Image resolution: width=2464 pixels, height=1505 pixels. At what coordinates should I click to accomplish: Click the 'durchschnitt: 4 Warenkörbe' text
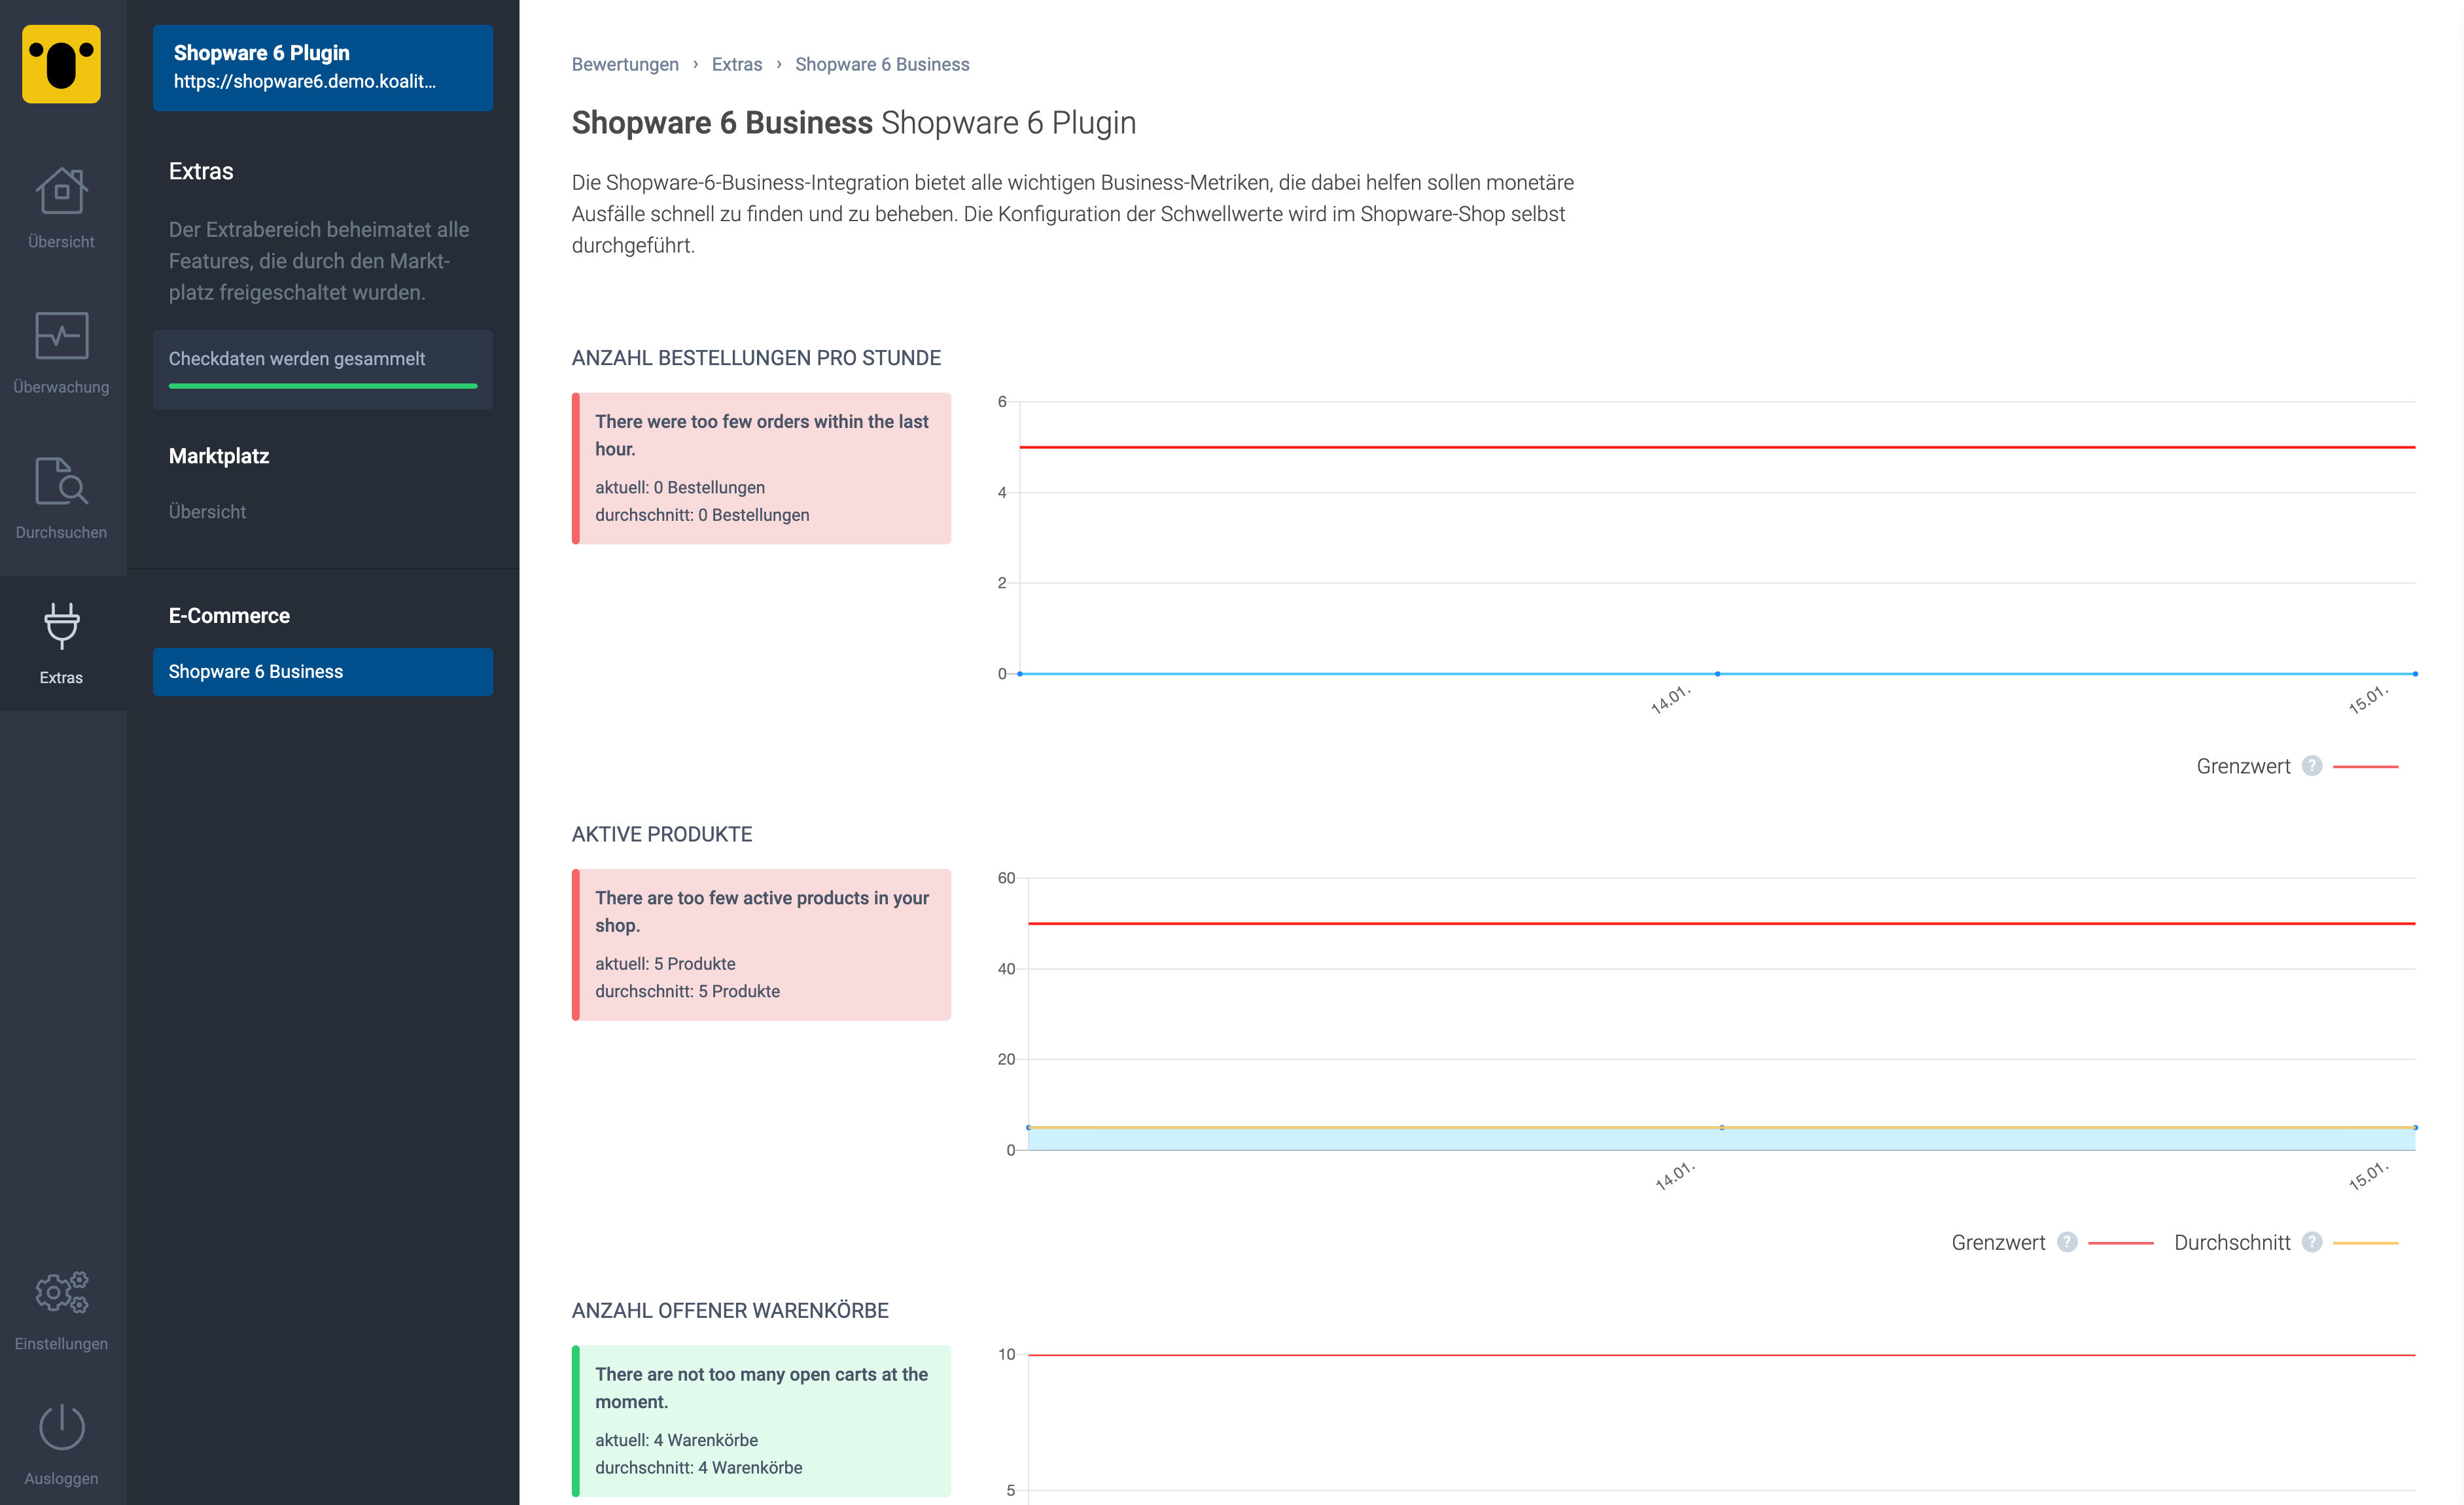698,1468
